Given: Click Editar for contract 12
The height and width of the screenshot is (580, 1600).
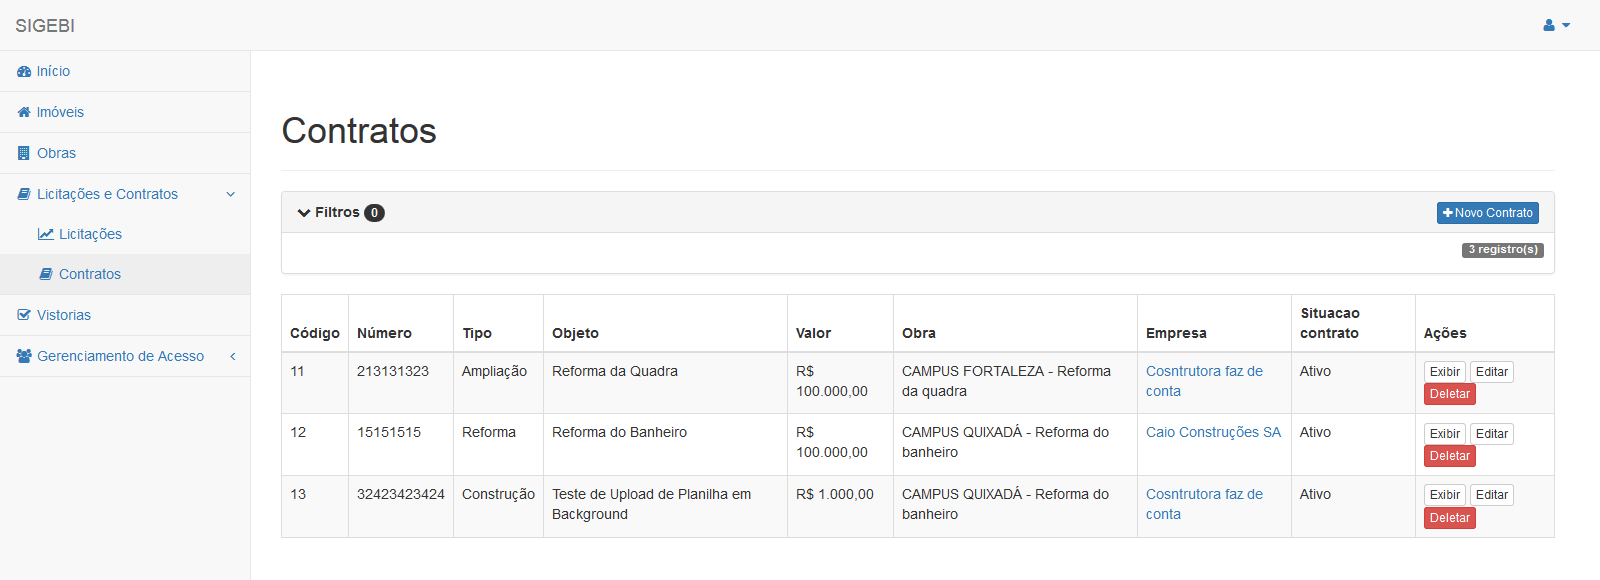Looking at the screenshot, I should (x=1492, y=434).
